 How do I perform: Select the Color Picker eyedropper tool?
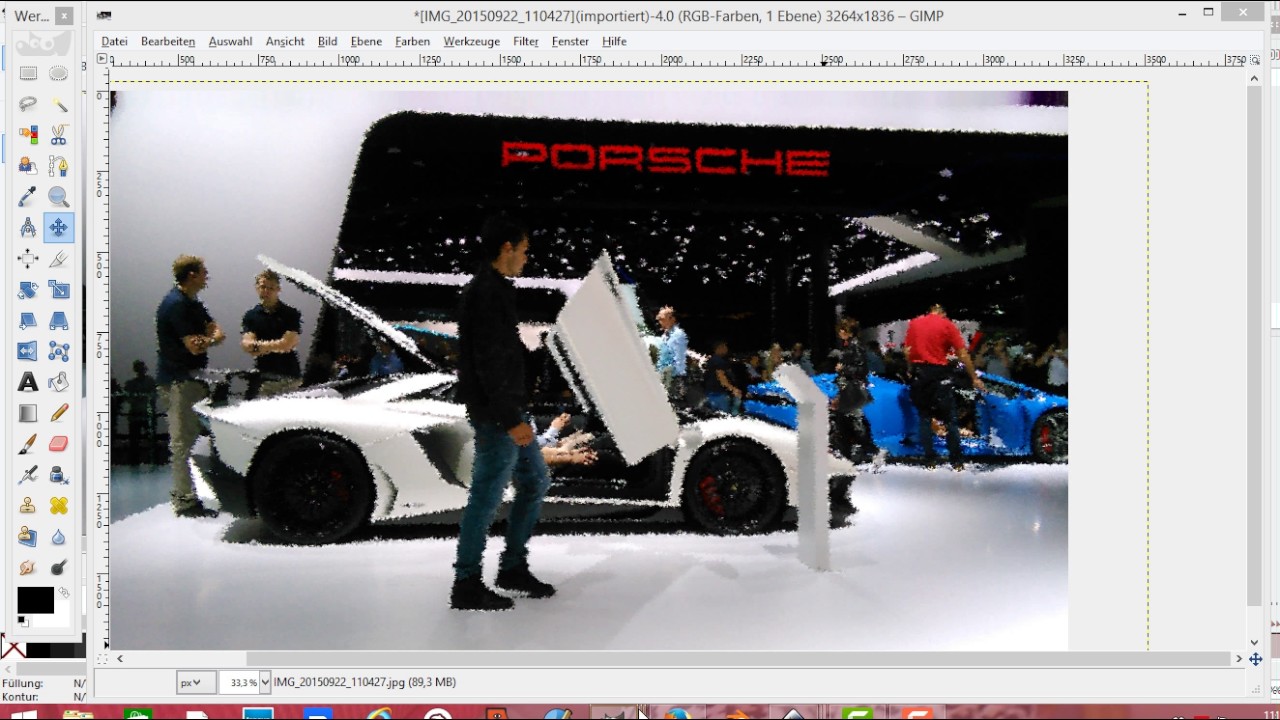click(28, 197)
